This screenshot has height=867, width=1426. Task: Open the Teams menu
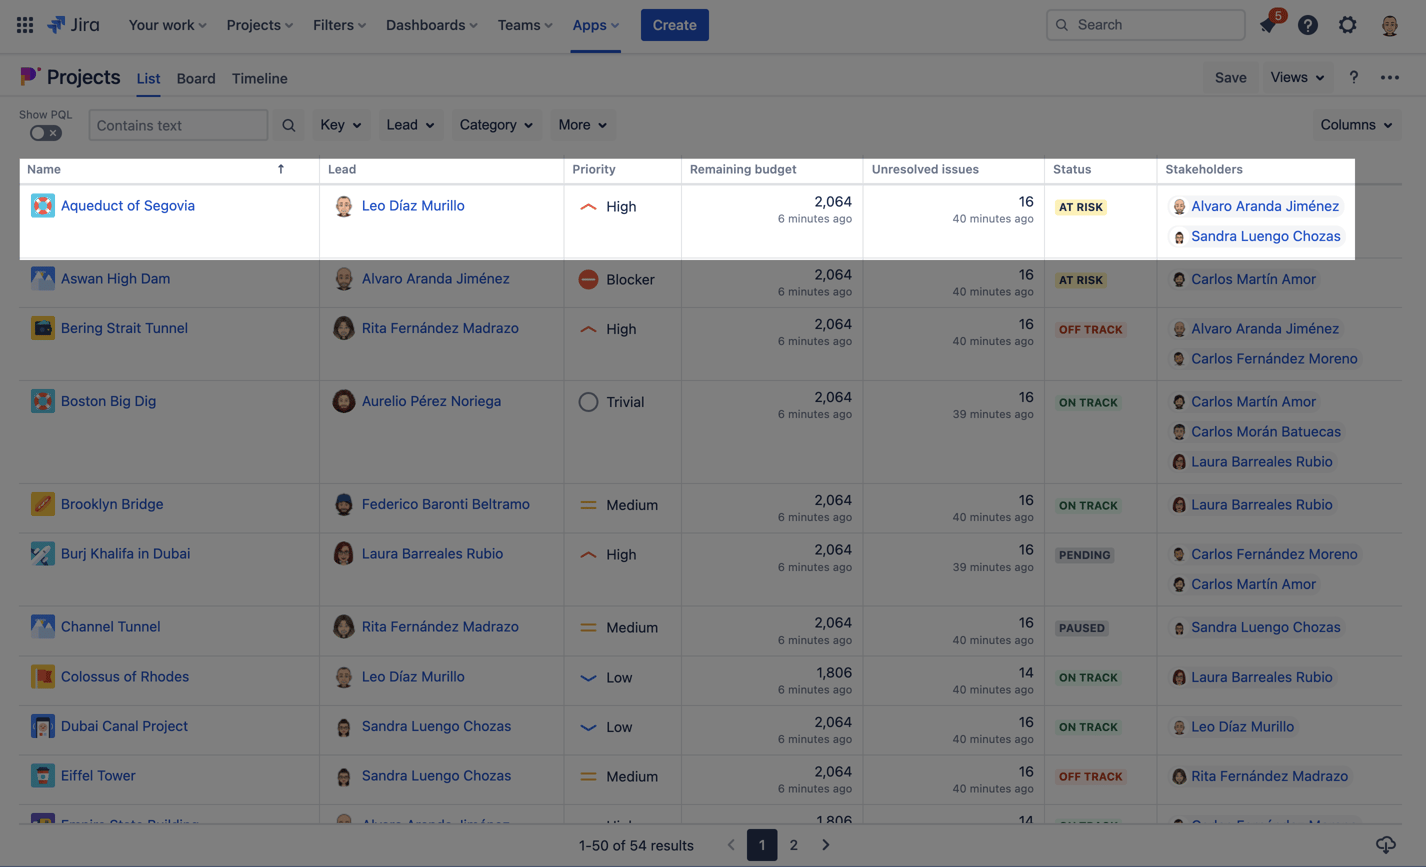pyautogui.click(x=524, y=25)
